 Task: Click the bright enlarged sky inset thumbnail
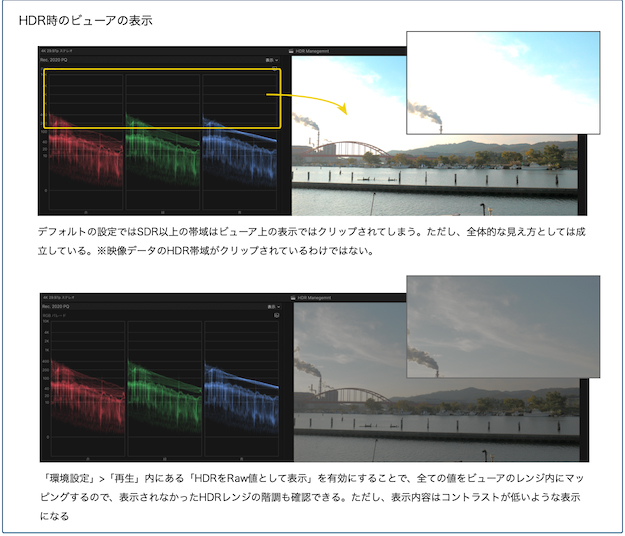[x=502, y=82]
